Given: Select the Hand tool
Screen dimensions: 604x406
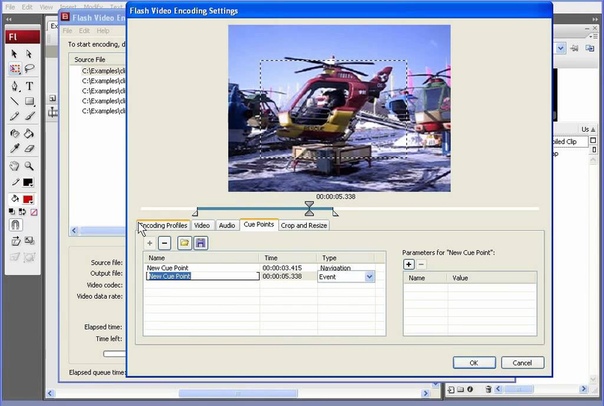Looking at the screenshot, I should coord(14,166).
